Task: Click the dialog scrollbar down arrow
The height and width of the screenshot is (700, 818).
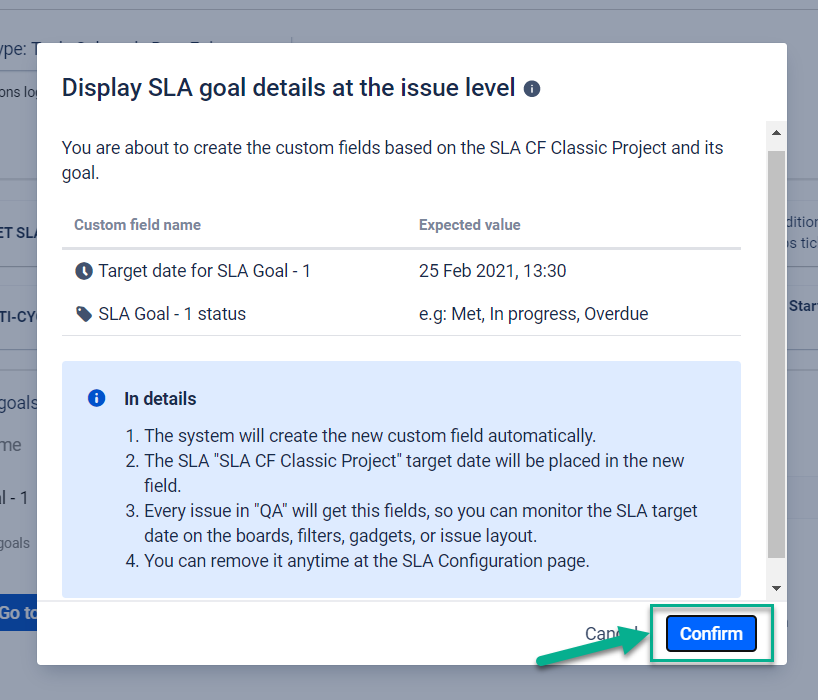Action: click(776, 588)
